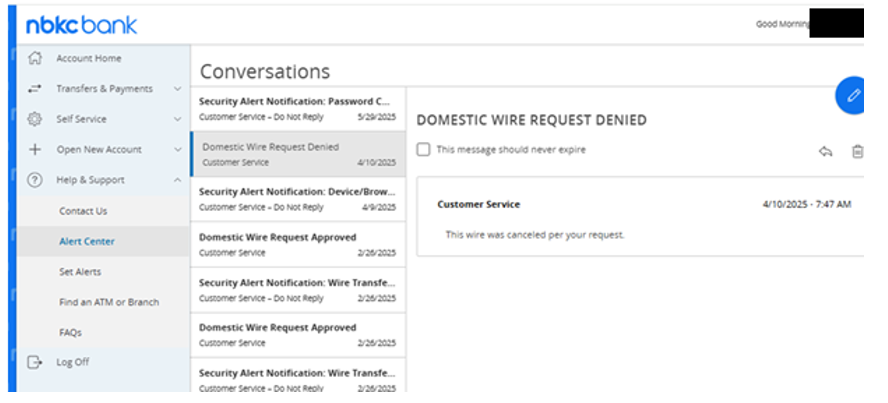Click the blue pencil compose message icon
This screenshot has width=888, height=403.
click(851, 95)
